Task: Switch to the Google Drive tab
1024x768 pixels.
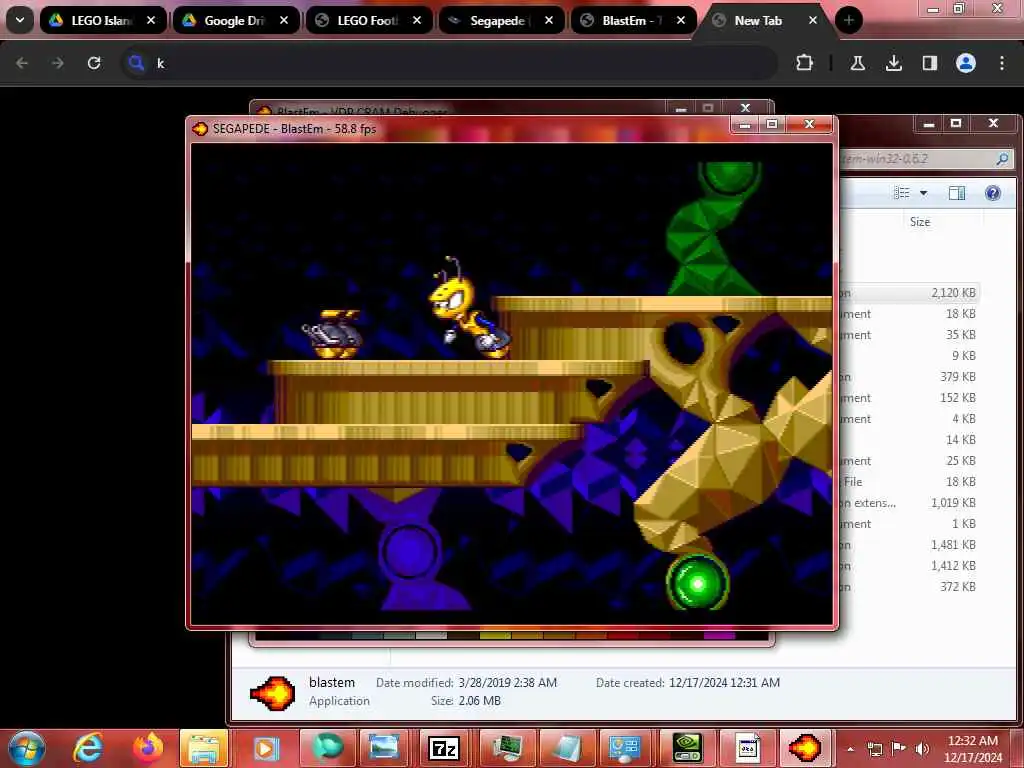Action: tap(234, 20)
